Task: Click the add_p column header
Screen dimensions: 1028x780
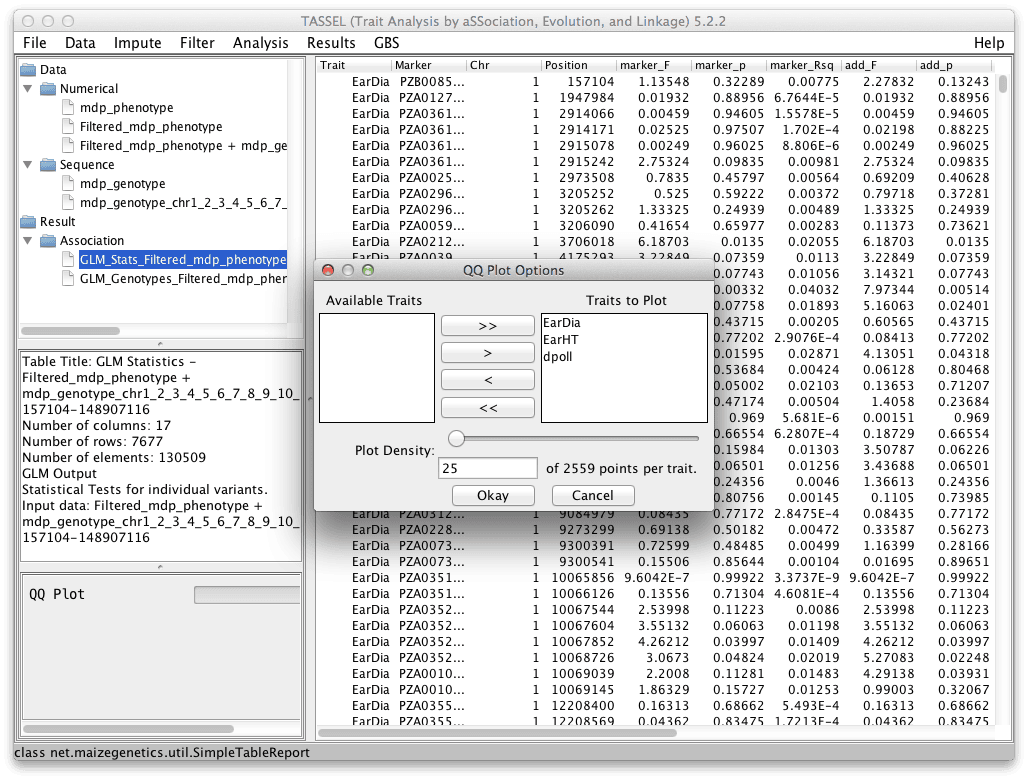Action: [955, 65]
